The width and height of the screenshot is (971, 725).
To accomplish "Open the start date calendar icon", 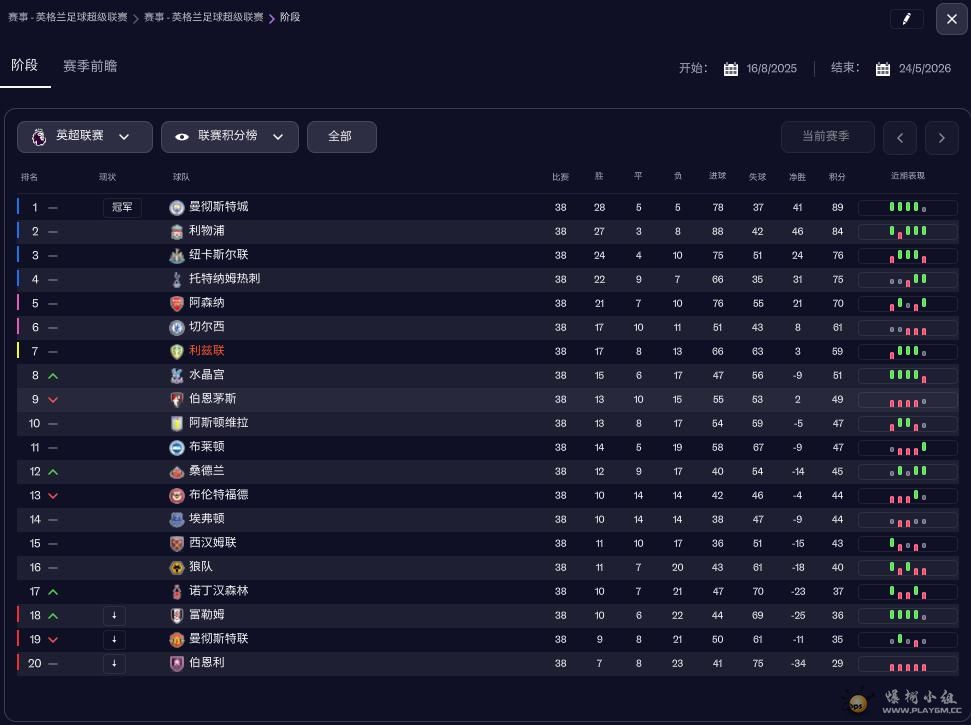I will pos(731,69).
